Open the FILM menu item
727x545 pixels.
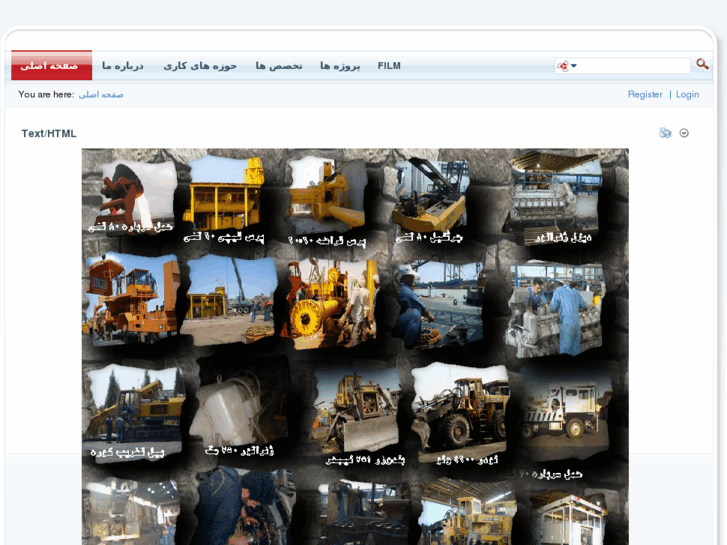click(x=389, y=66)
